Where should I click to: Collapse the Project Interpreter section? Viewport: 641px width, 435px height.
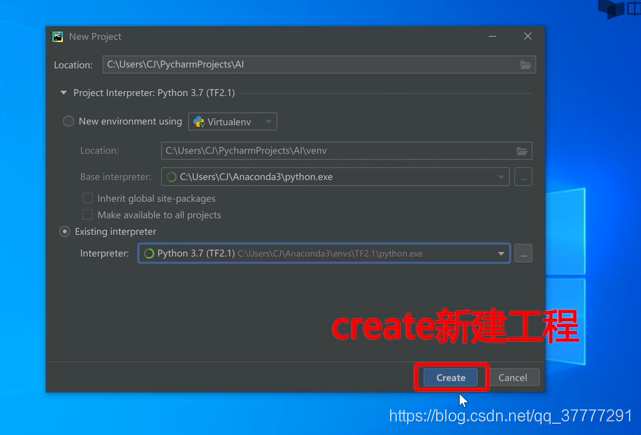point(63,93)
